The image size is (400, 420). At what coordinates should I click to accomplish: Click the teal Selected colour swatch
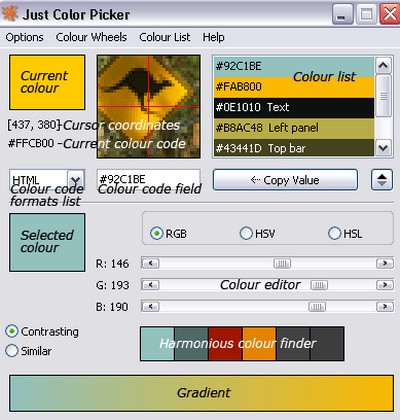47,242
